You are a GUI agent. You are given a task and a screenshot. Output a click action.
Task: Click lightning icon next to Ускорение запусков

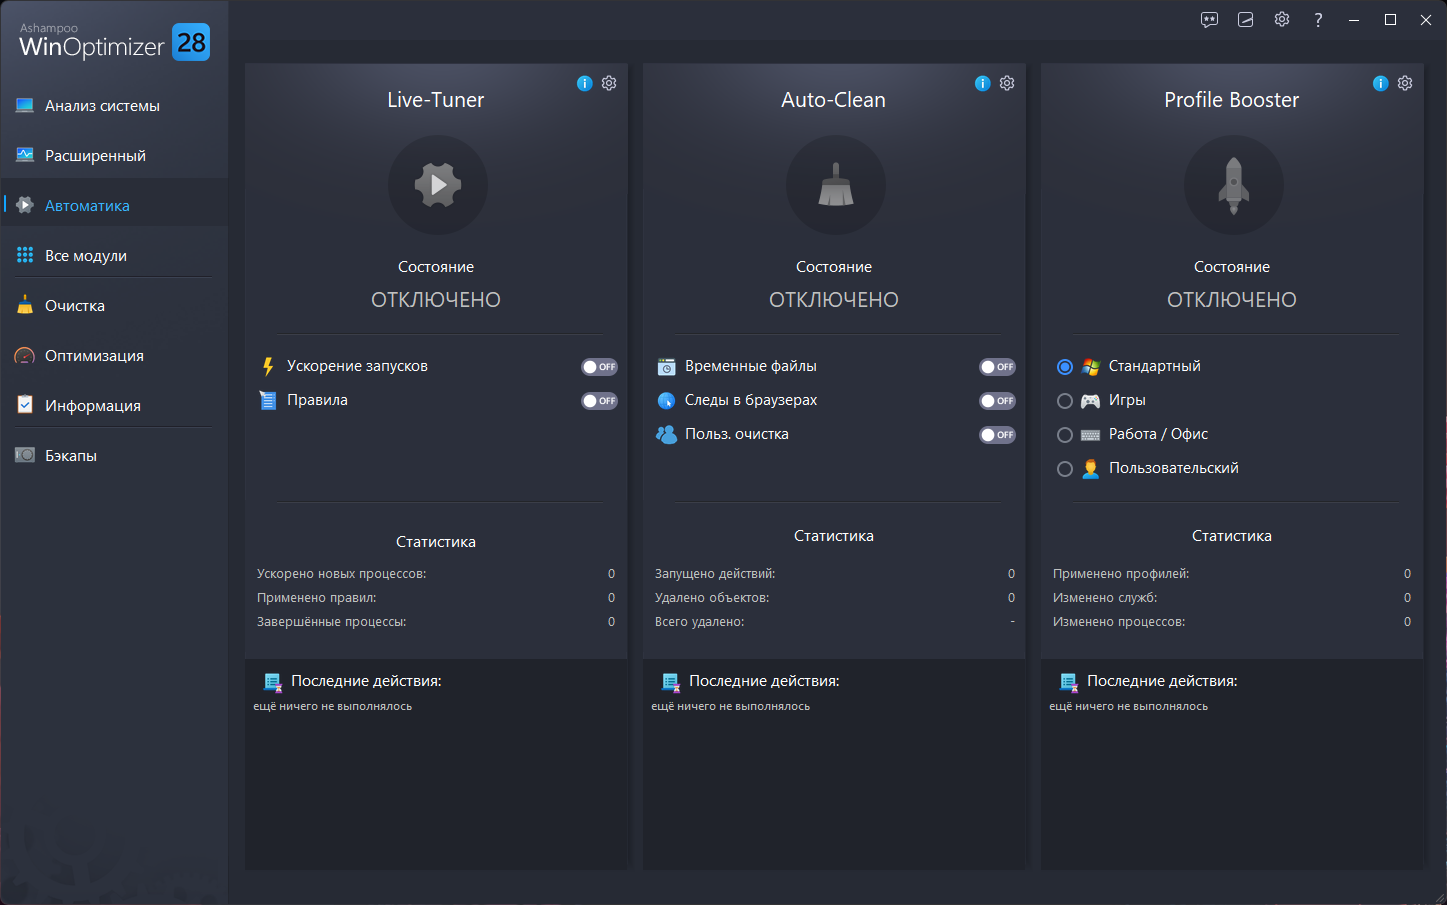(x=268, y=367)
